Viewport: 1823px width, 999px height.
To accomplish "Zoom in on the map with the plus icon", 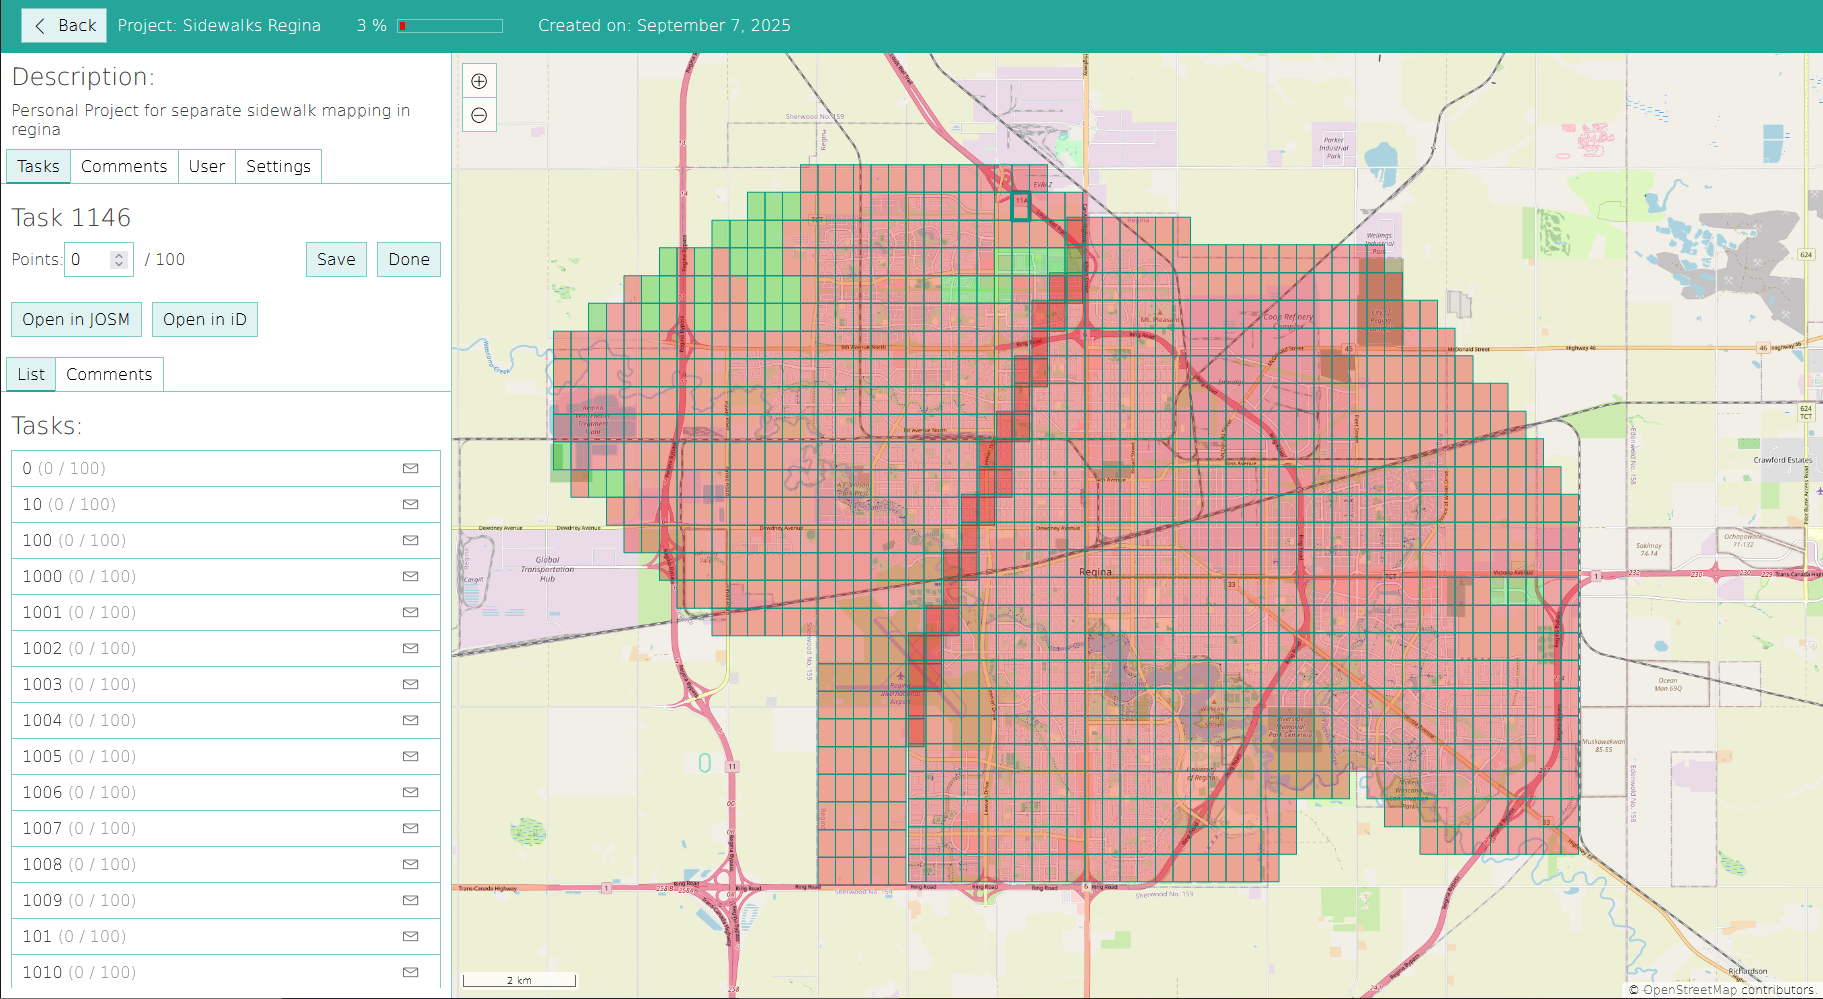I will coord(479,80).
